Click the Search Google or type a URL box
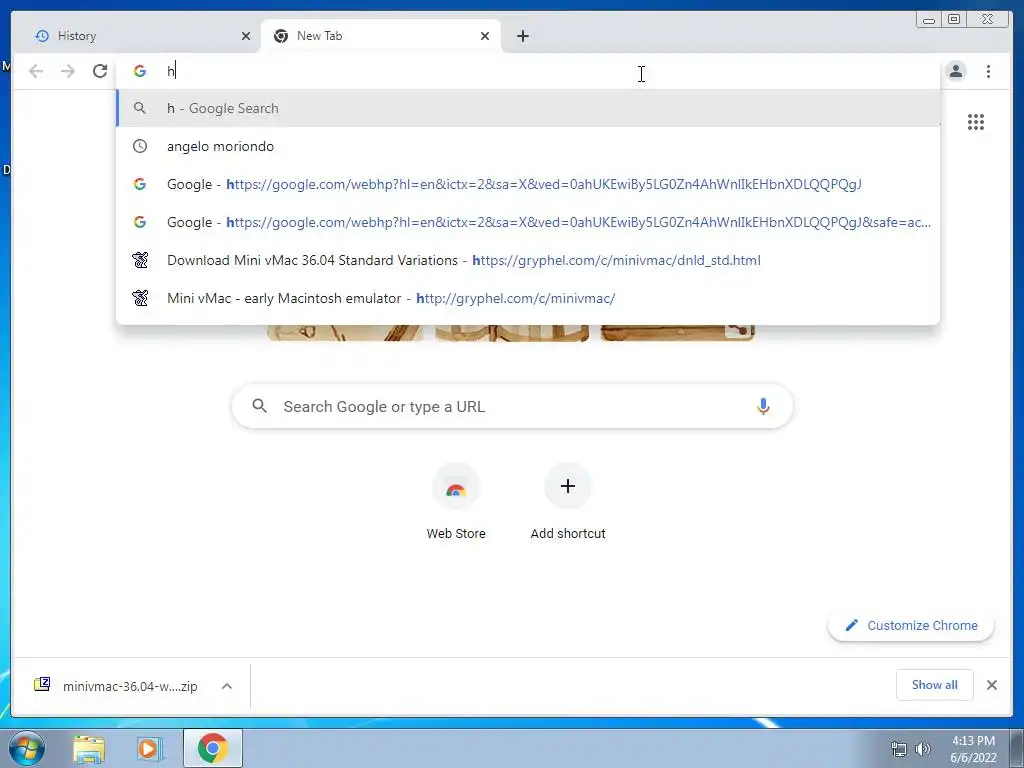The image size is (1024, 768). click(x=513, y=406)
